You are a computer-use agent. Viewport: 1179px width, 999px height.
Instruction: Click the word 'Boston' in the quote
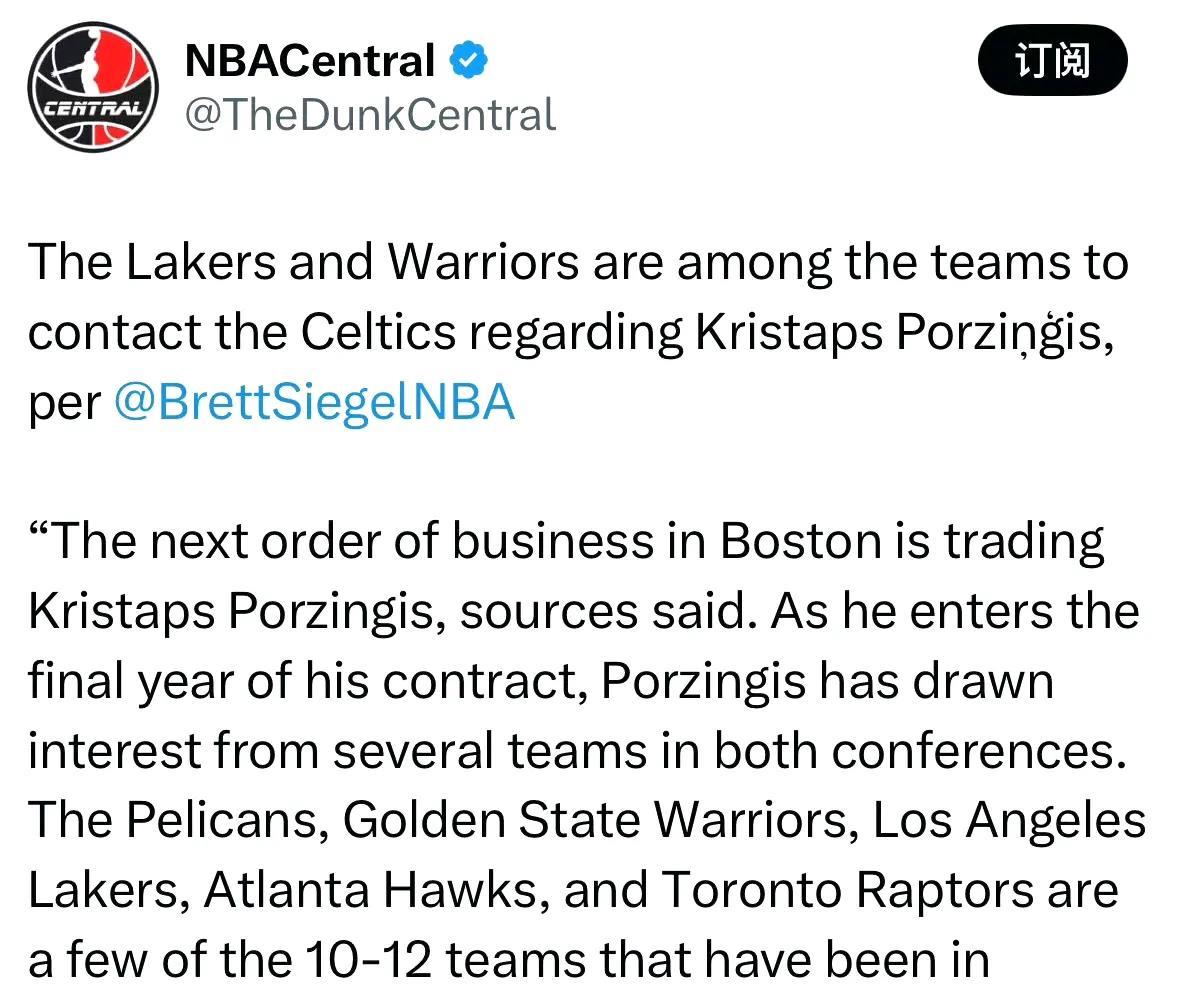coord(801,540)
